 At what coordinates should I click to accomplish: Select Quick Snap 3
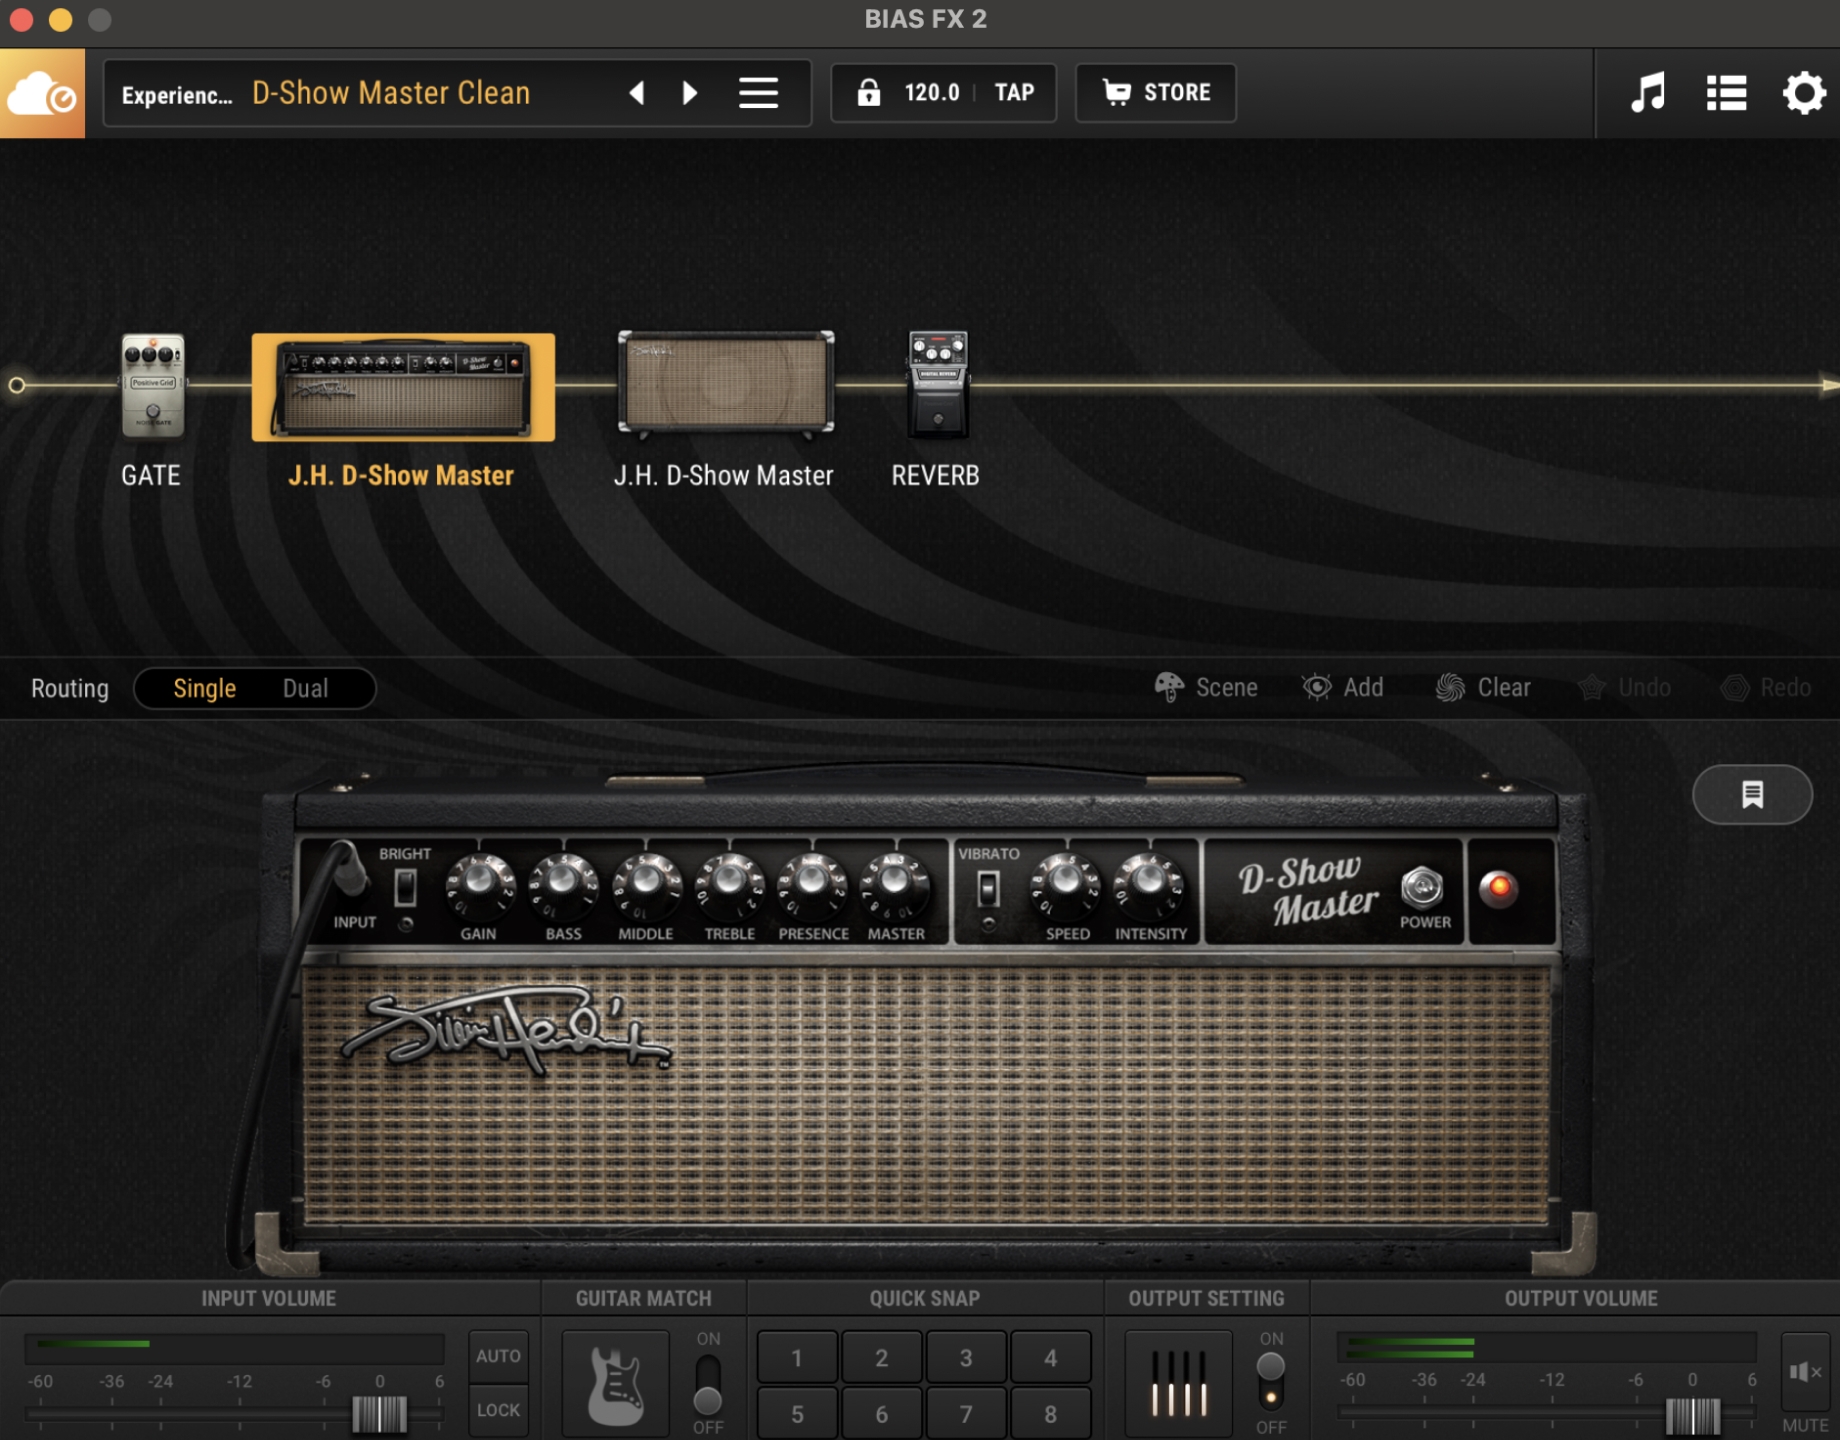966,1358
